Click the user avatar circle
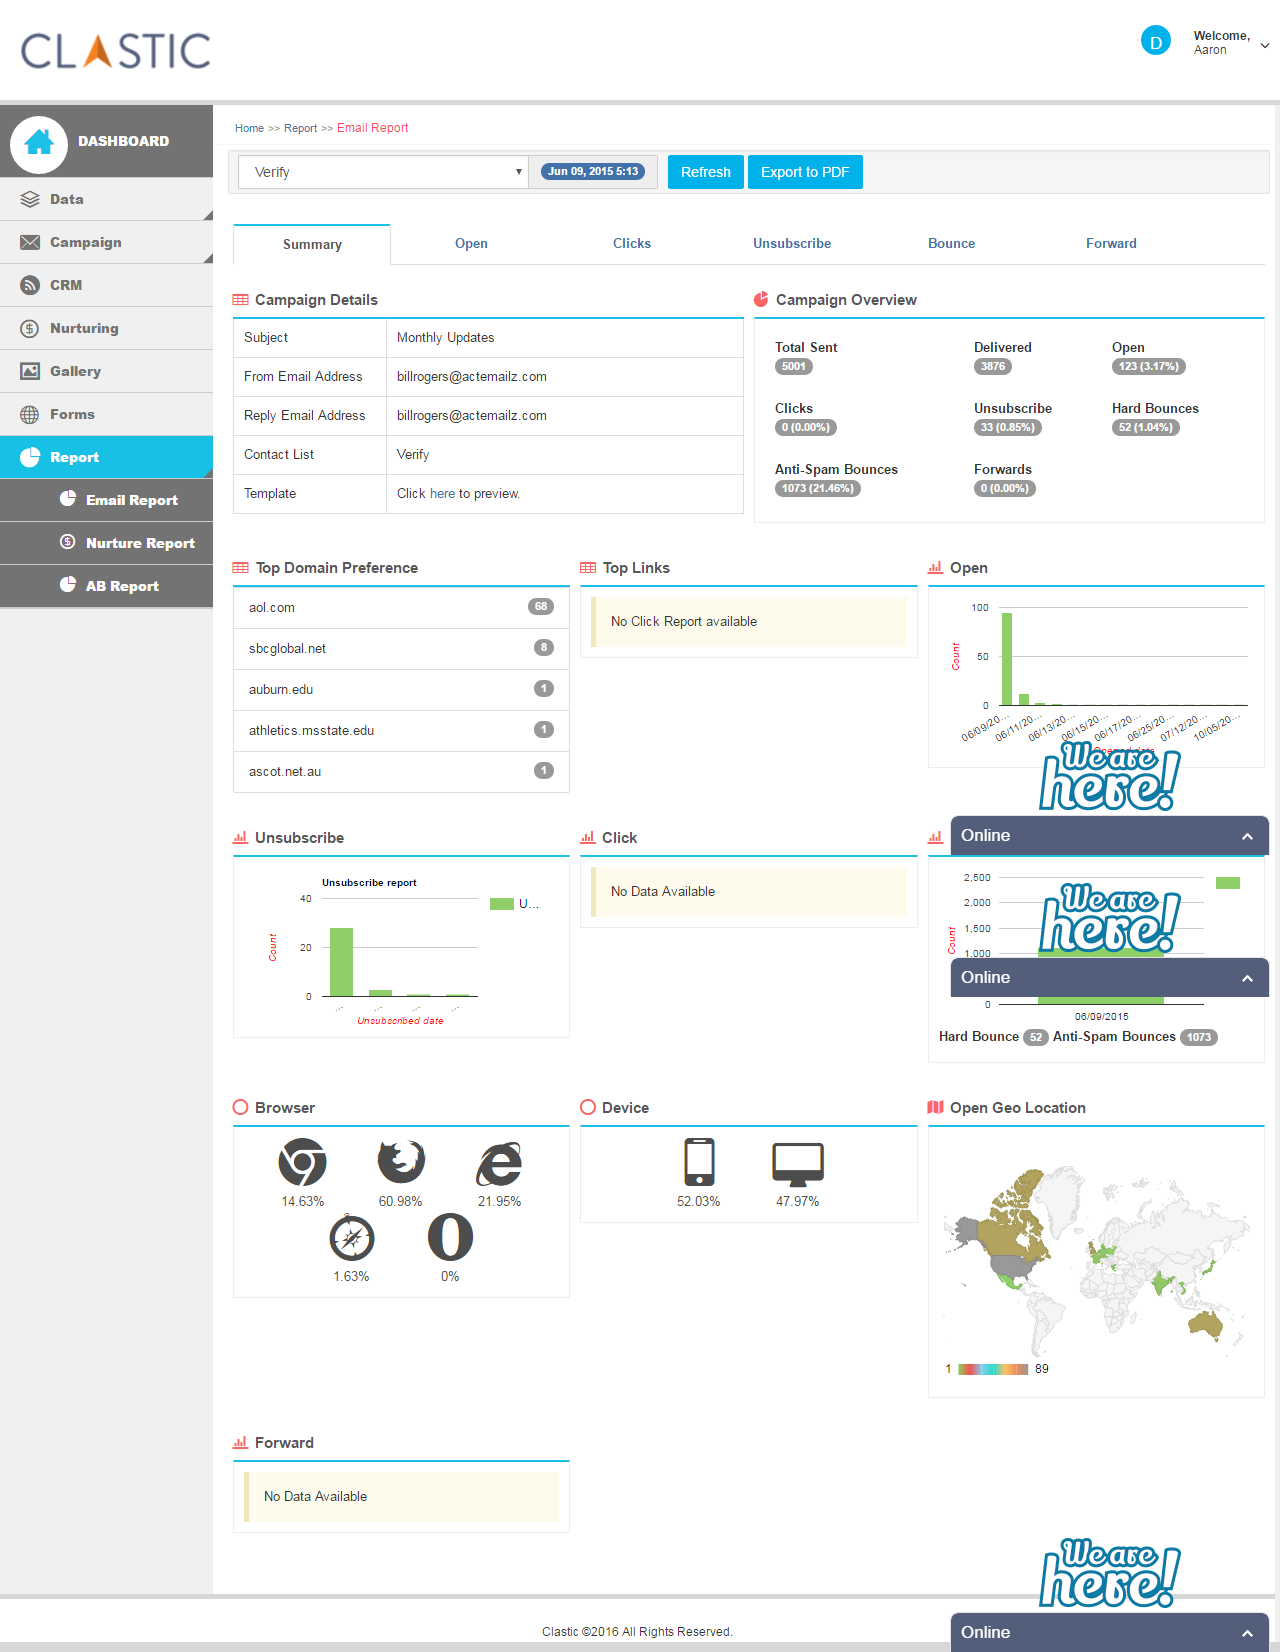 1155,41
